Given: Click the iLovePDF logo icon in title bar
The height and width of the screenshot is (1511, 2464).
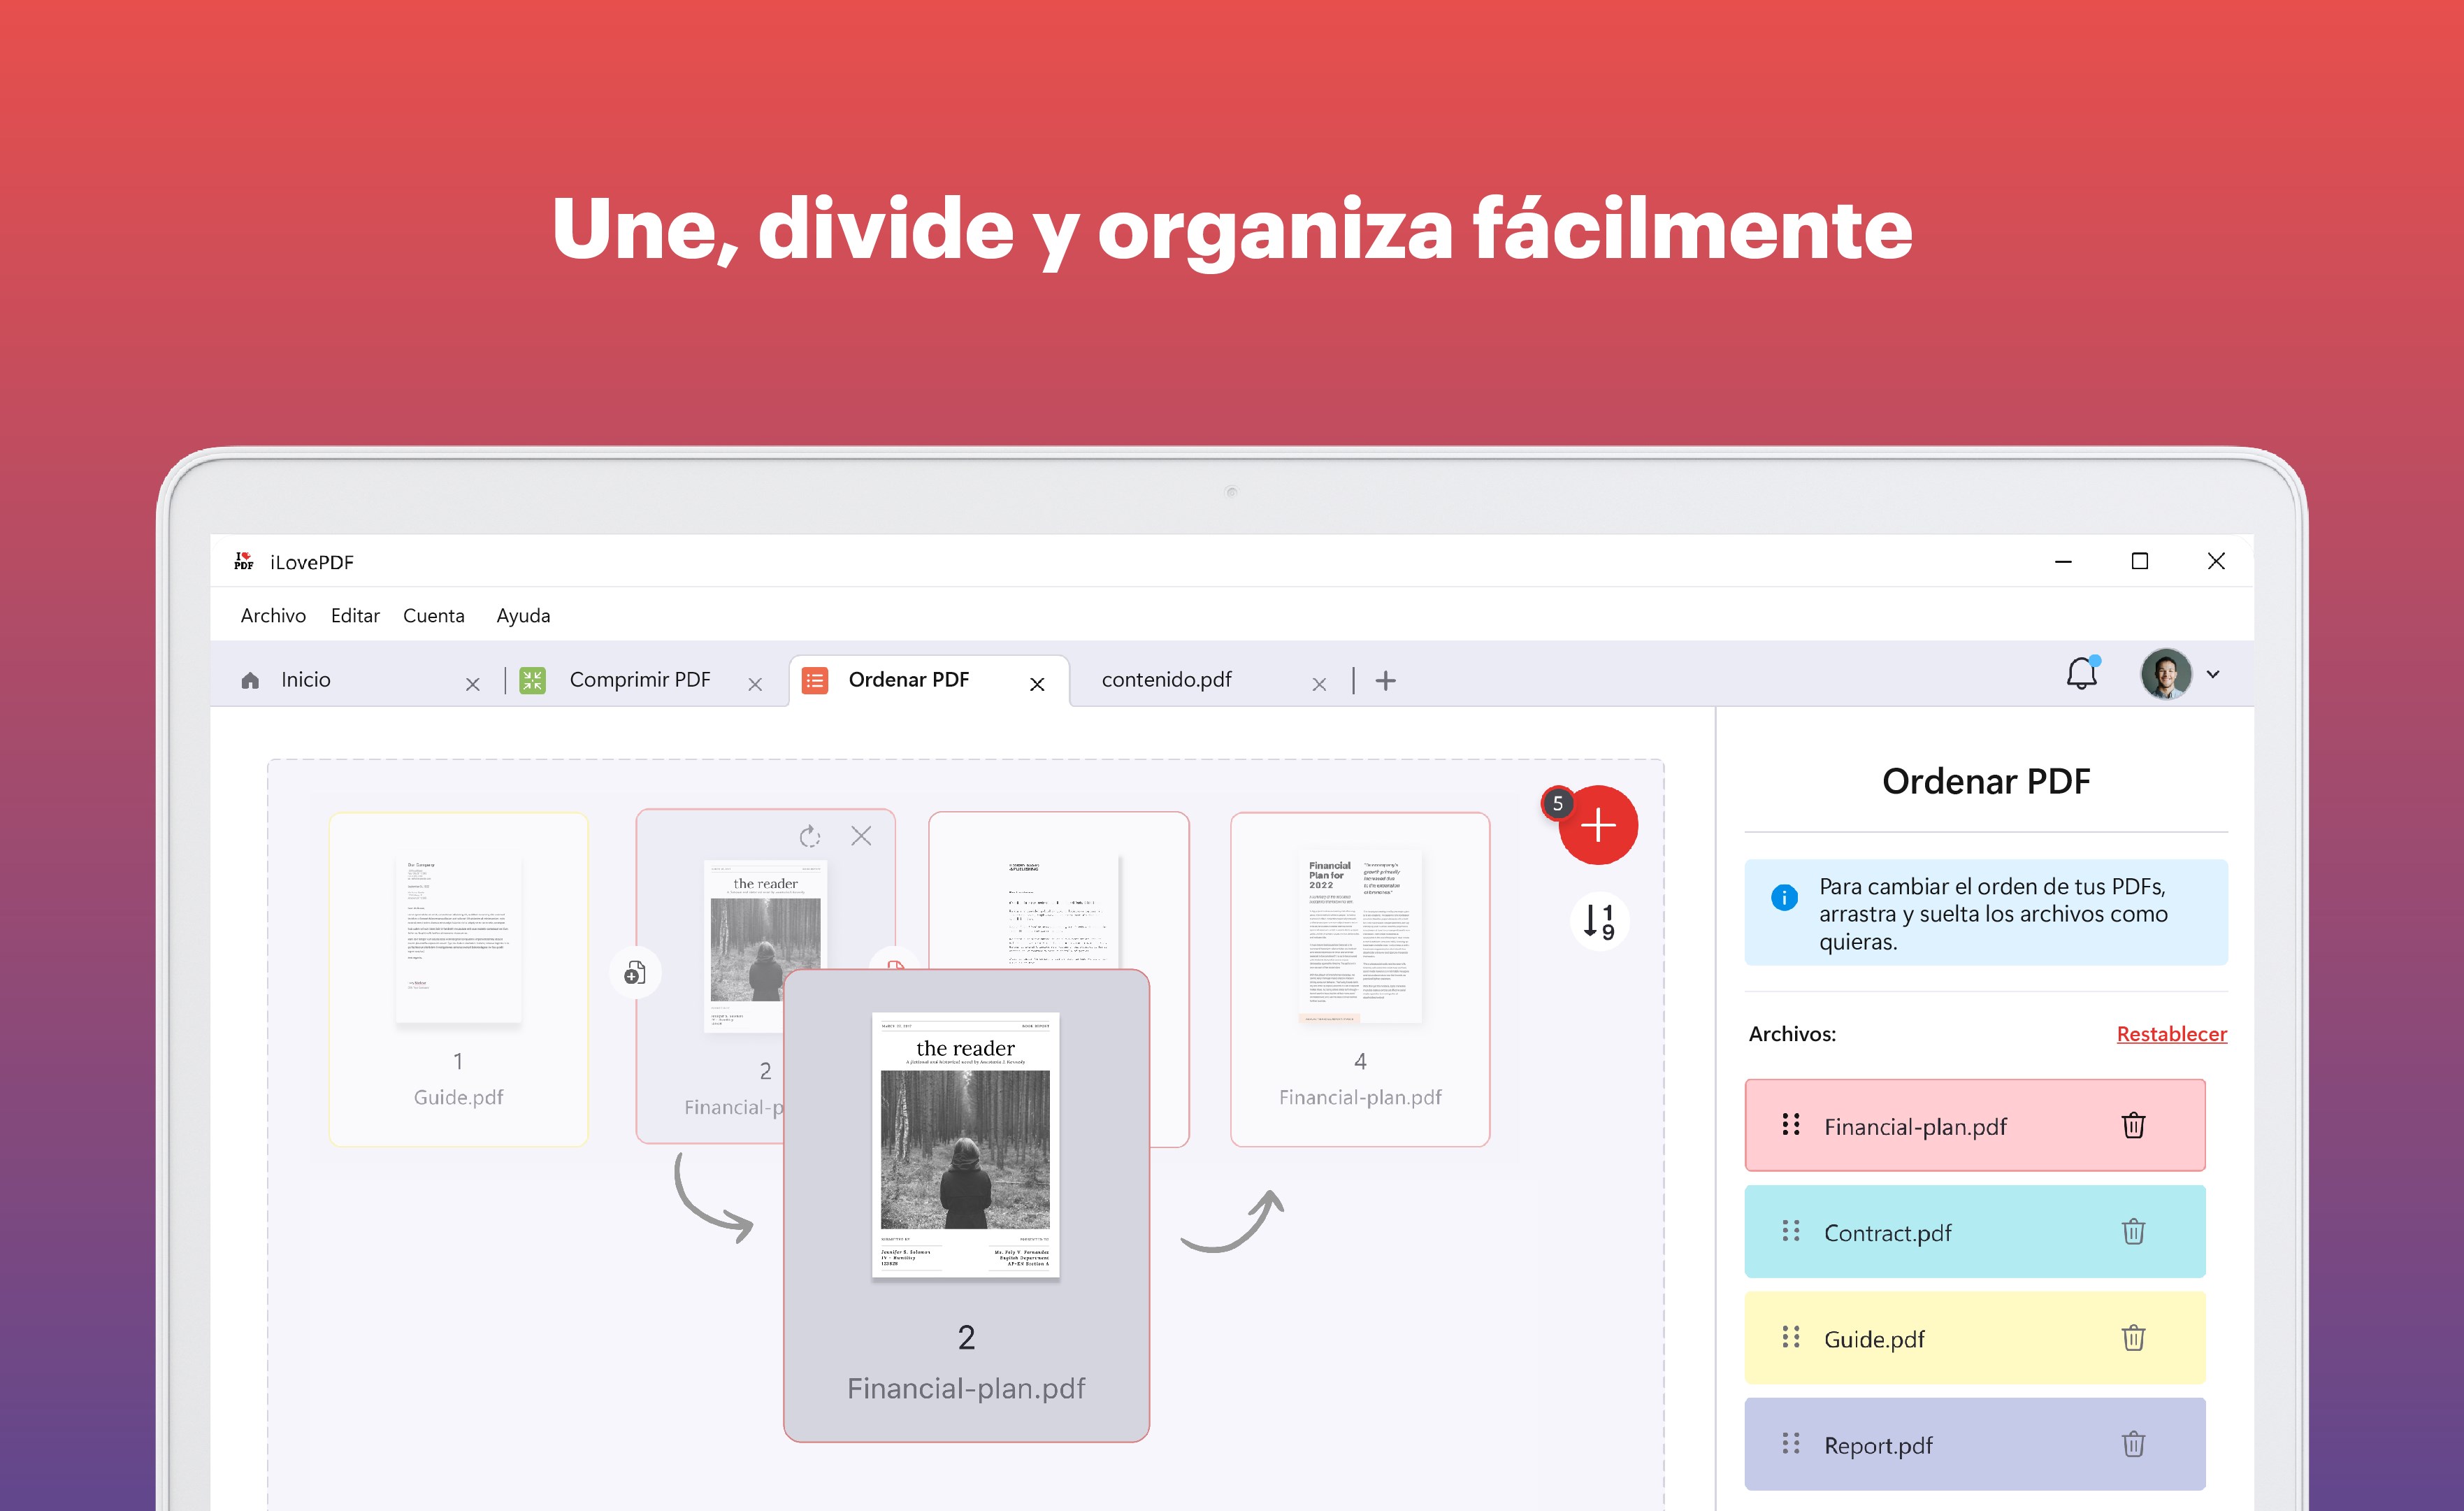Looking at the screenshot, I should (x=243, y=561).
